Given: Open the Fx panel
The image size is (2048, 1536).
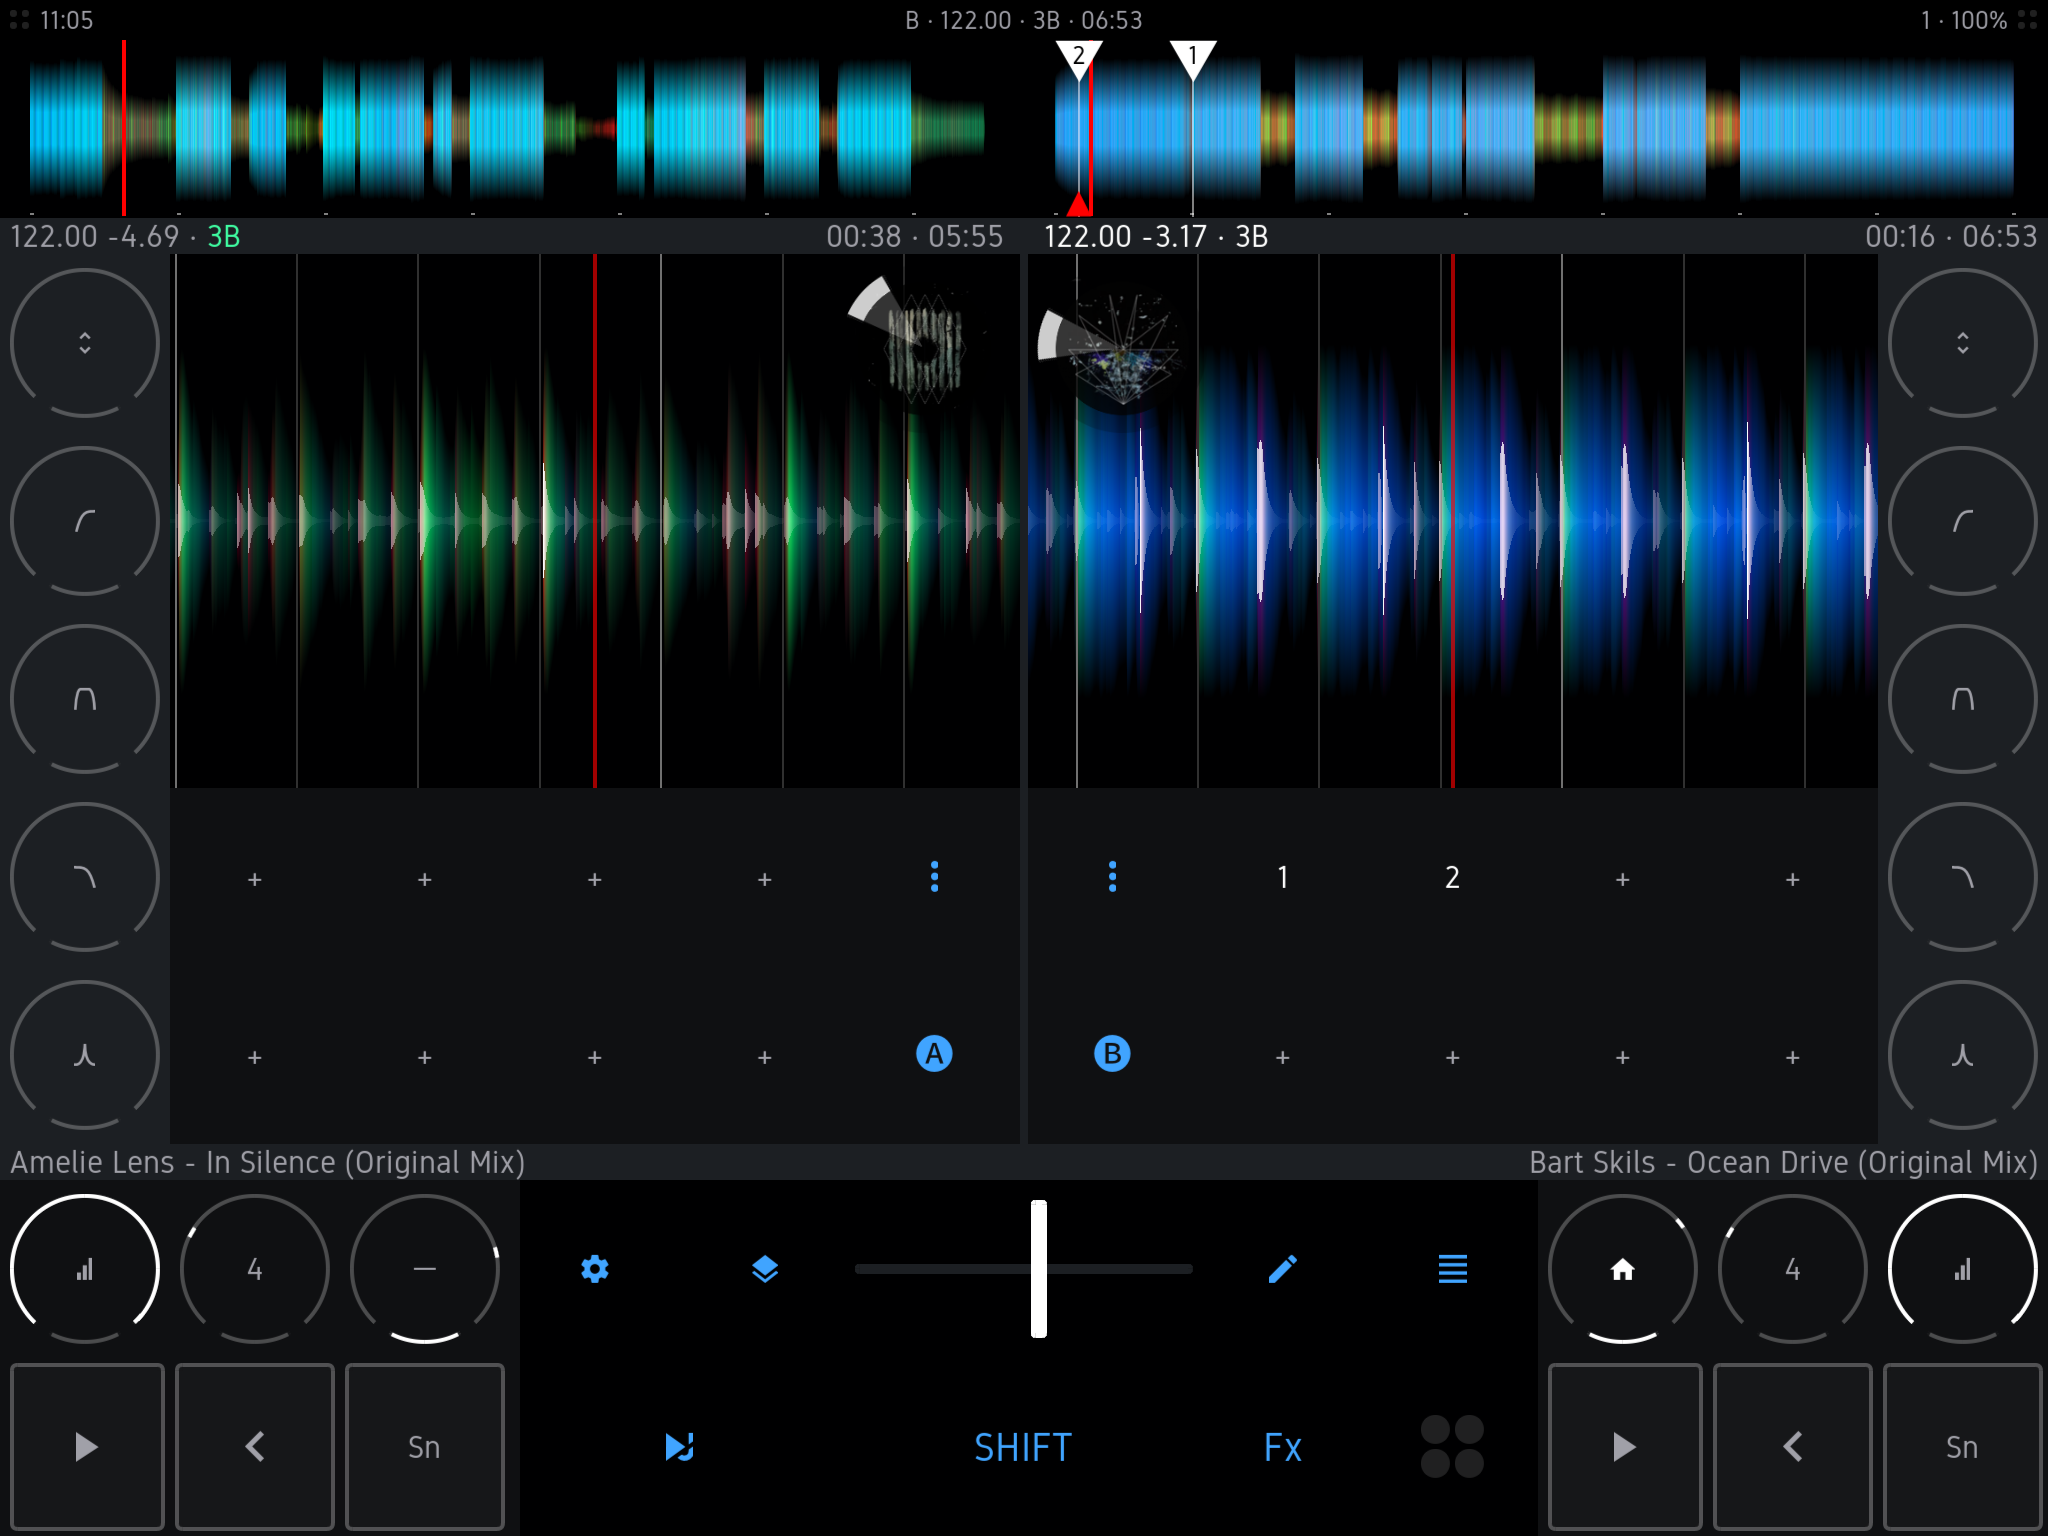Looking at the screenshot, I should [1282, 1447].
